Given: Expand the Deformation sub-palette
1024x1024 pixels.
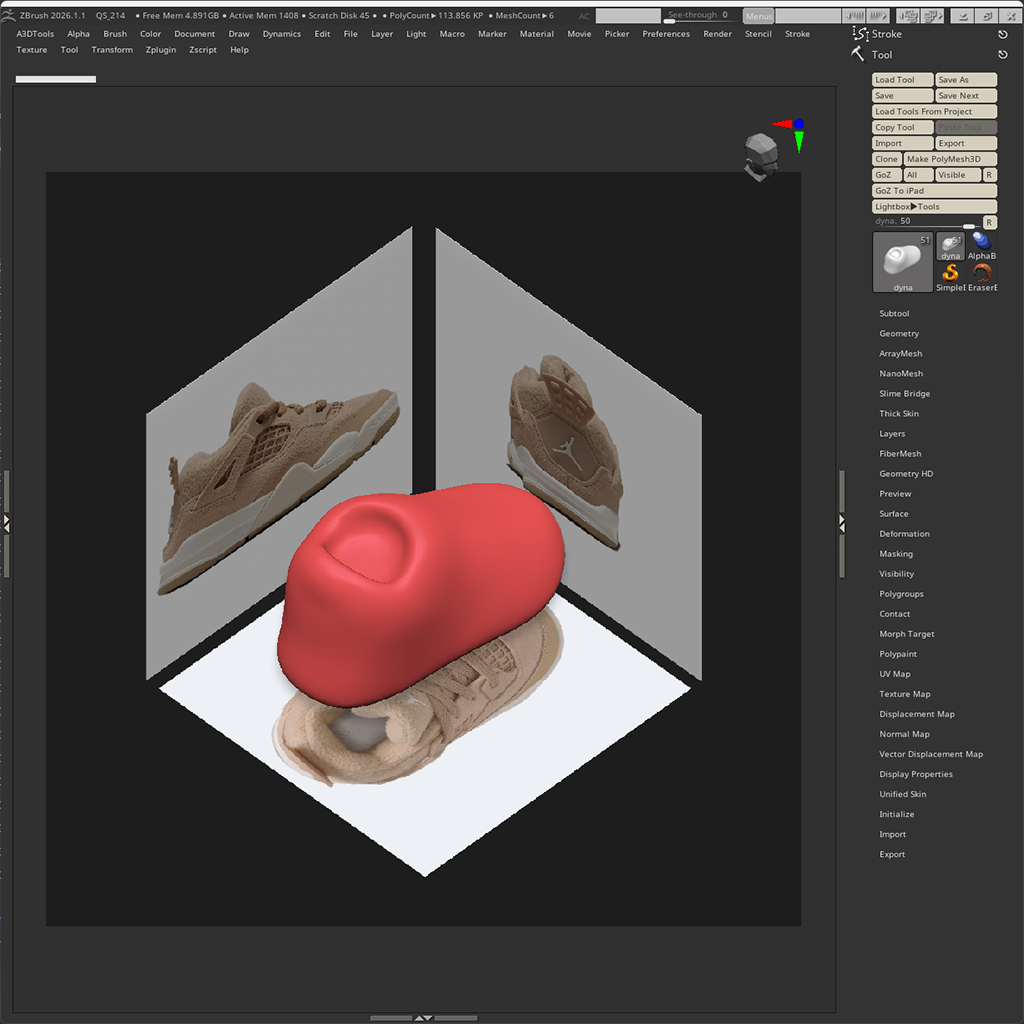Looking at the screenshot, I should pos(904,534).
